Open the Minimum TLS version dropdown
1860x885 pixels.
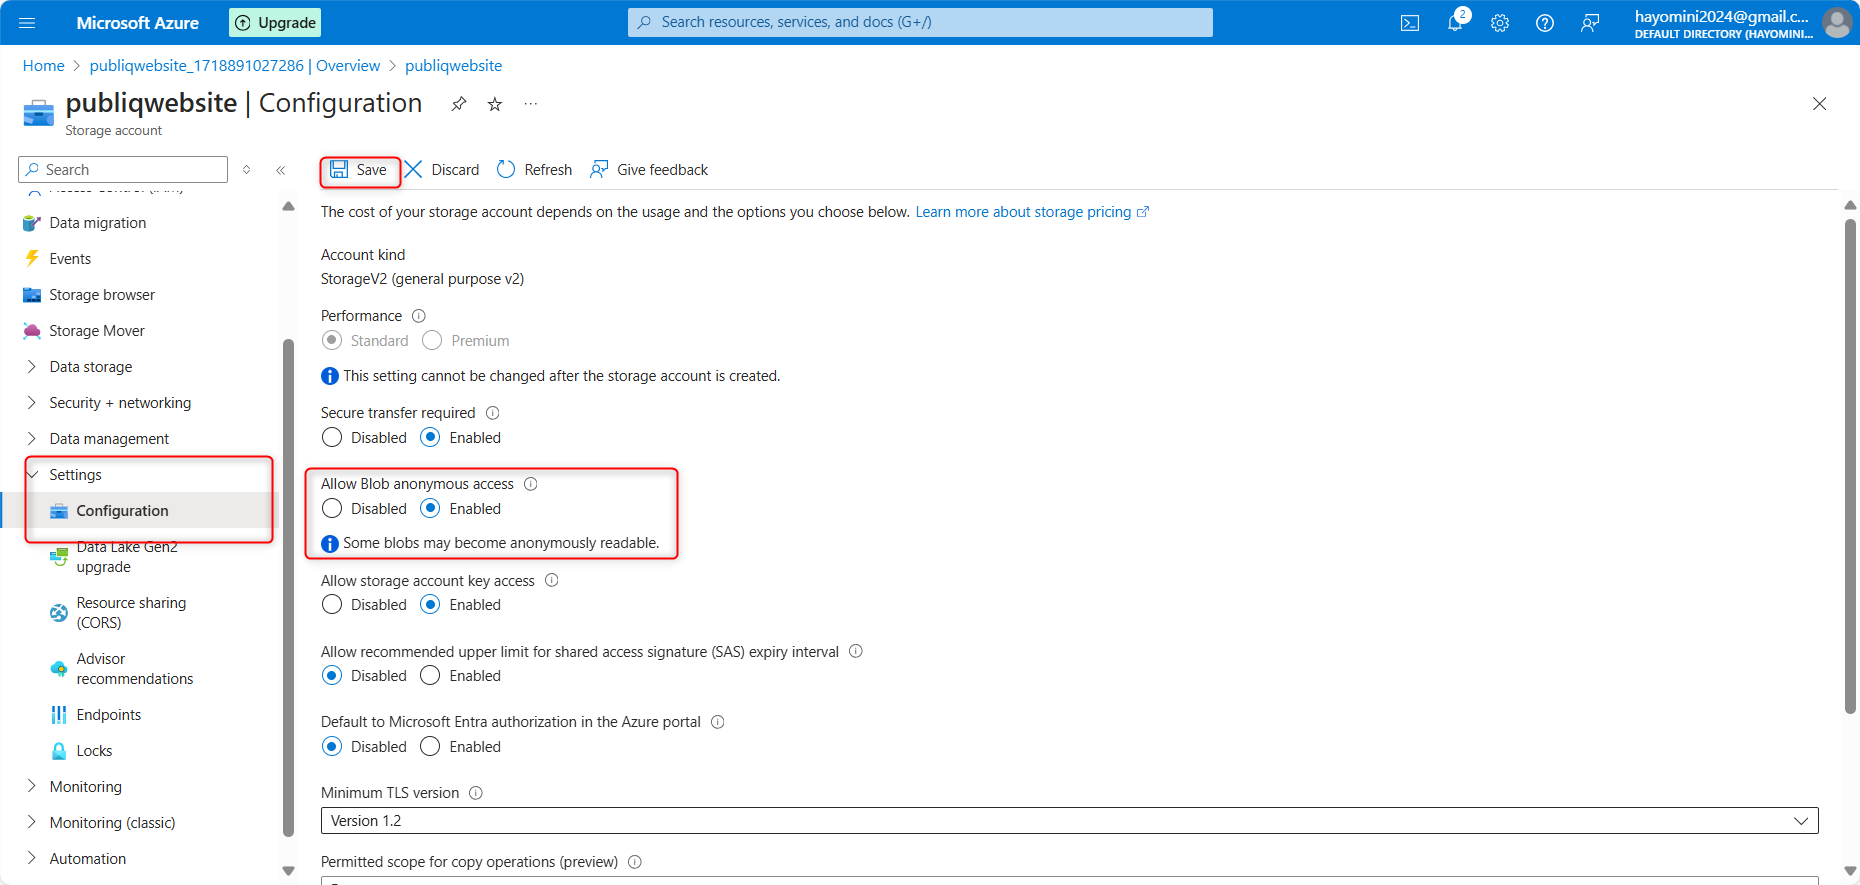pos(1069,821)
